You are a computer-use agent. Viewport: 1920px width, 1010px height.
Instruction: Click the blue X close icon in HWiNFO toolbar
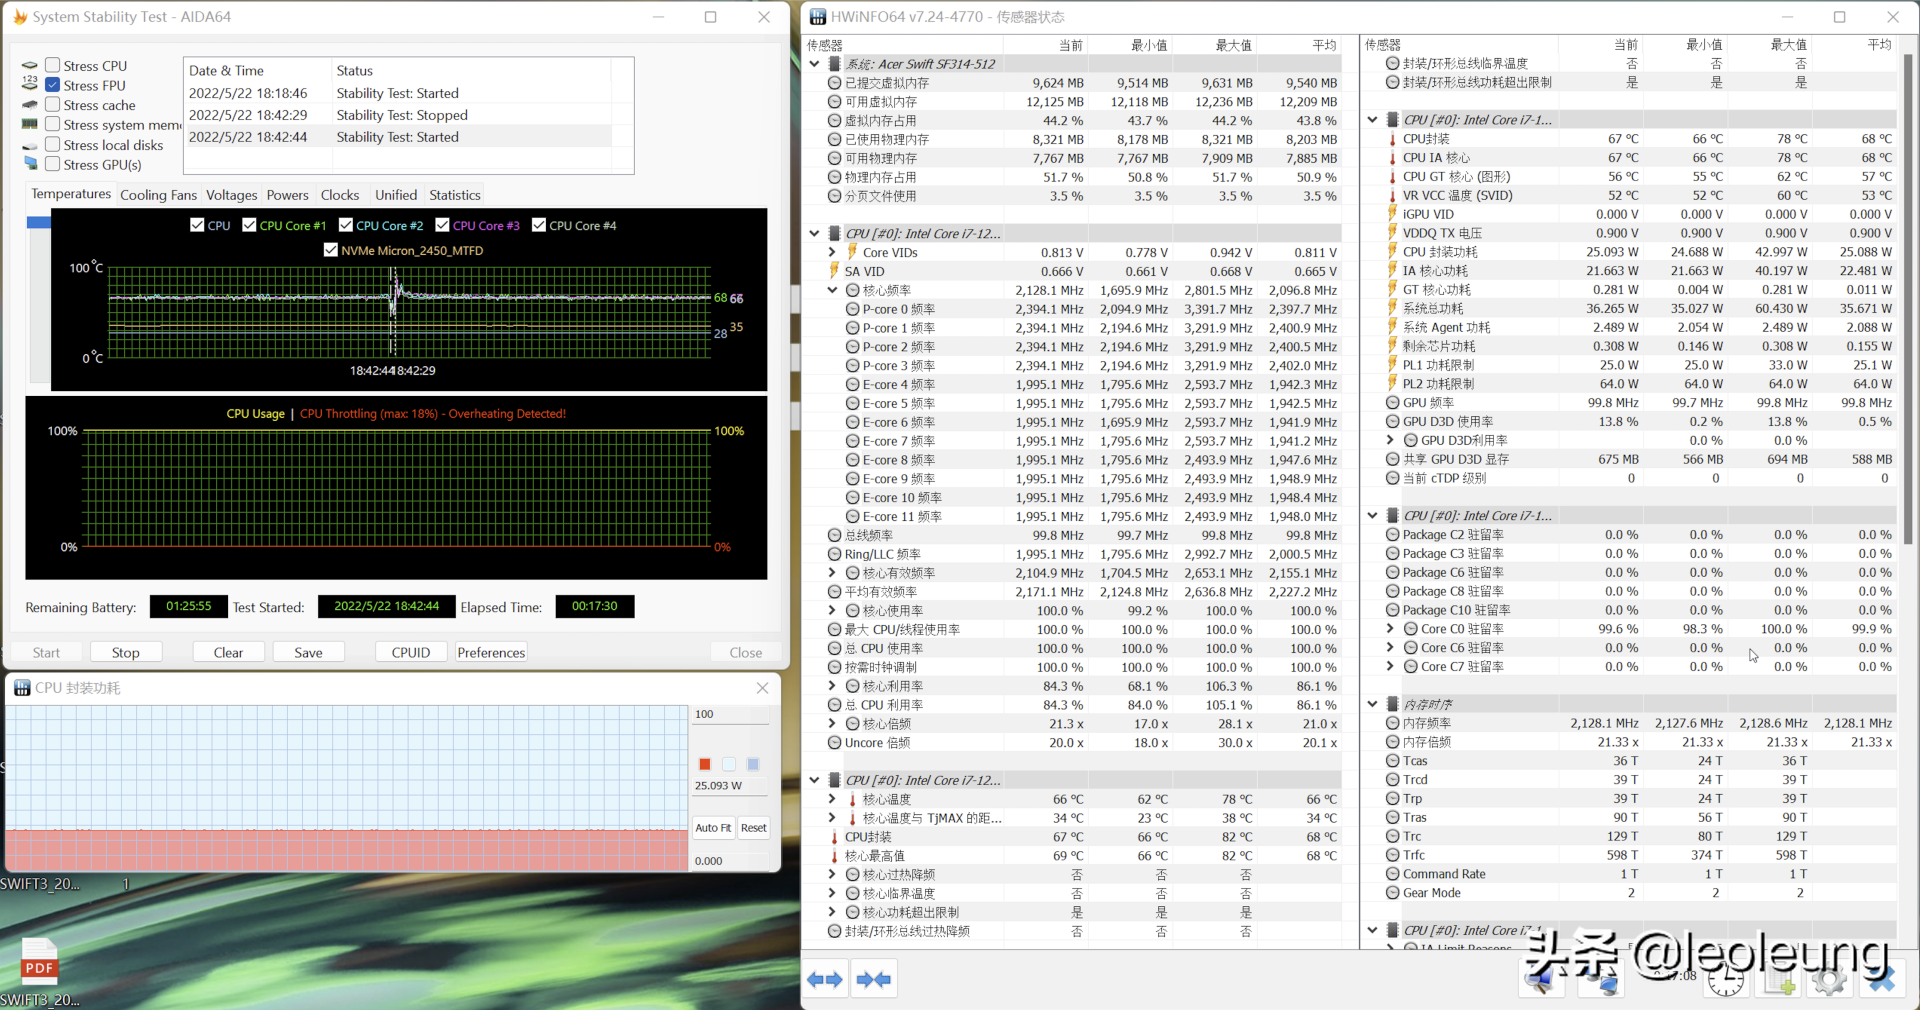point(1882,981)
